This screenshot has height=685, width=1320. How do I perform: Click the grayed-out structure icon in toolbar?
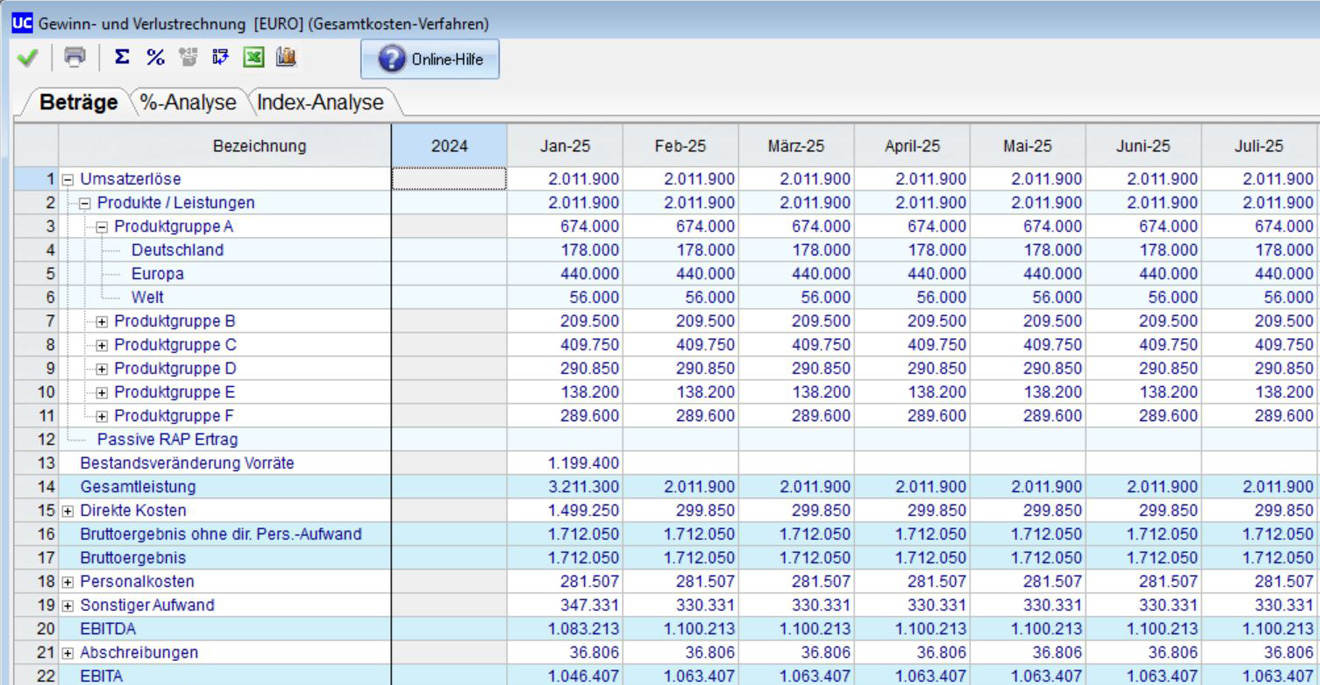[x=188, y=57]
